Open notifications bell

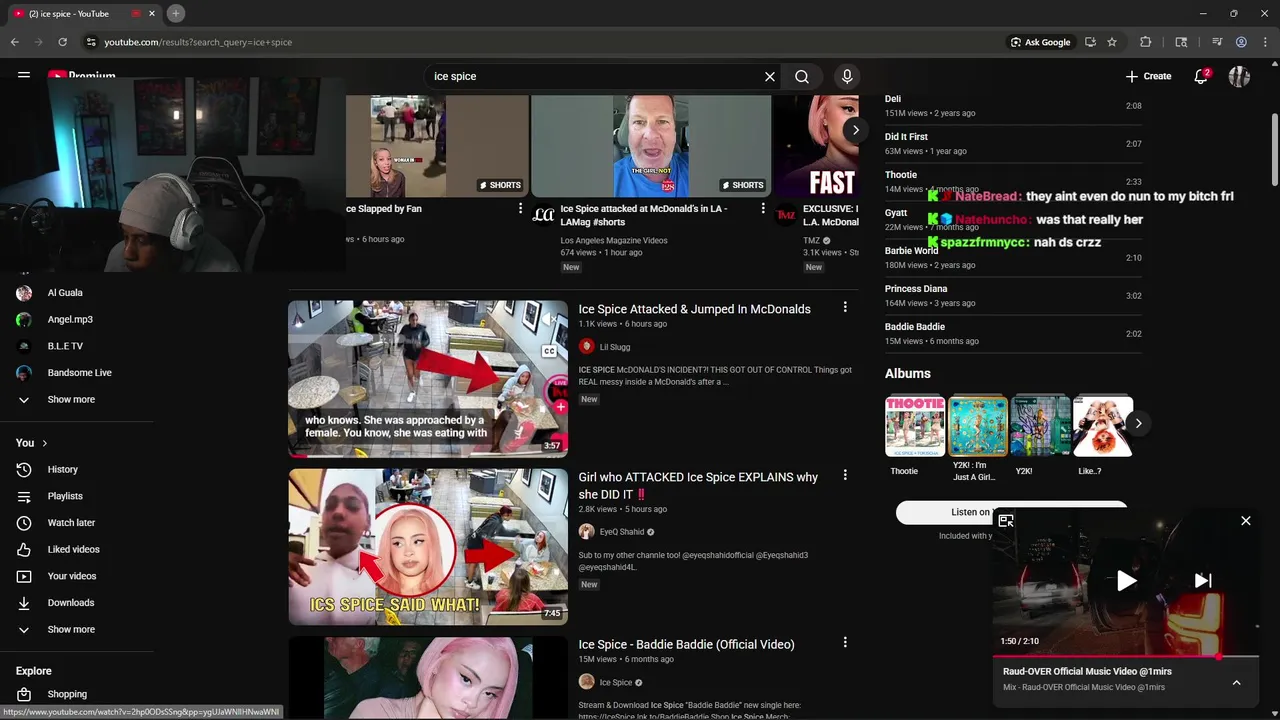point(1201,76)
